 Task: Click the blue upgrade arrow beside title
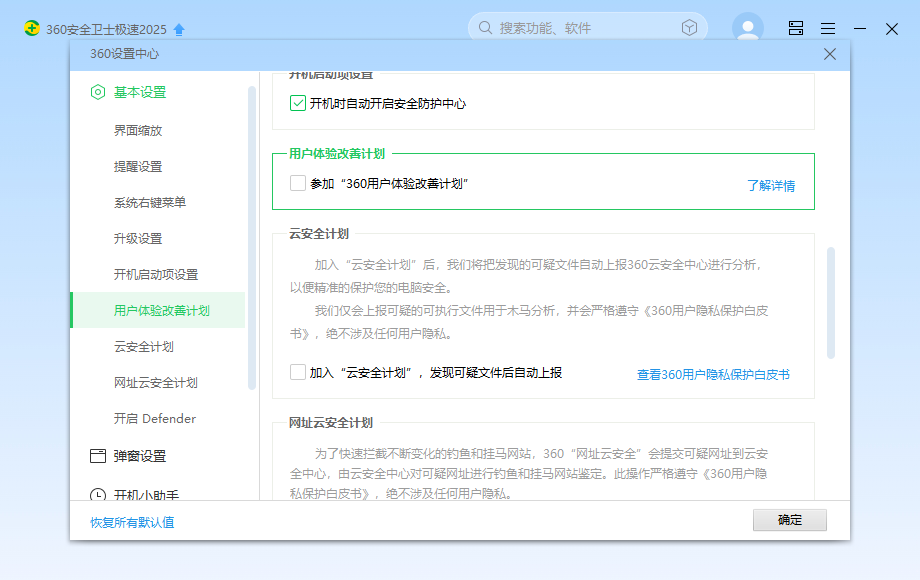pyautogui.click(x=179, y=29)
